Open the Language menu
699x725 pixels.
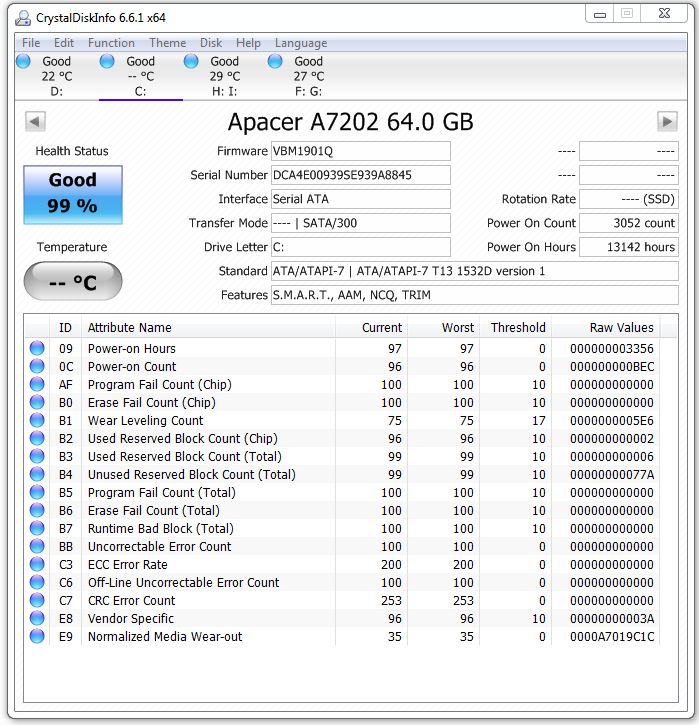coord(301,43)
